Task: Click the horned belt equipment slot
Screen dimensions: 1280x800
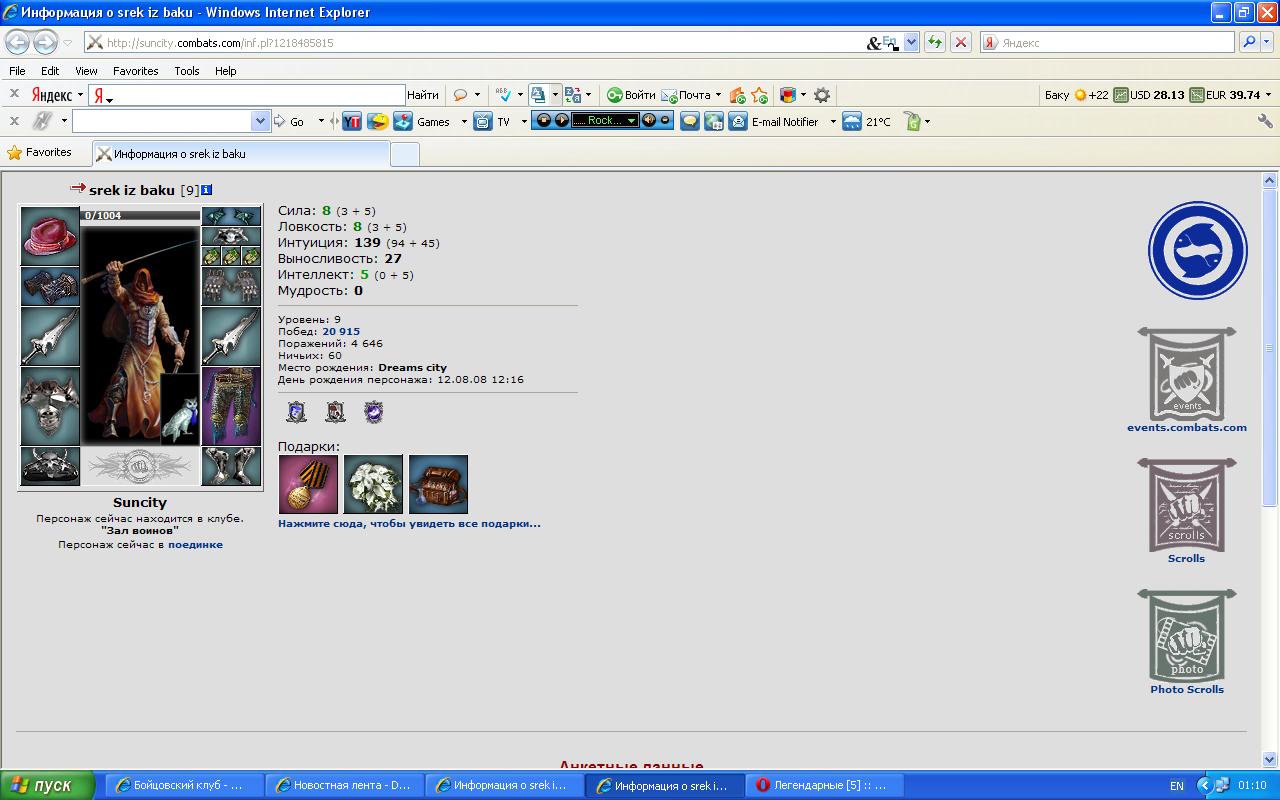Action: tap(50, 466)
